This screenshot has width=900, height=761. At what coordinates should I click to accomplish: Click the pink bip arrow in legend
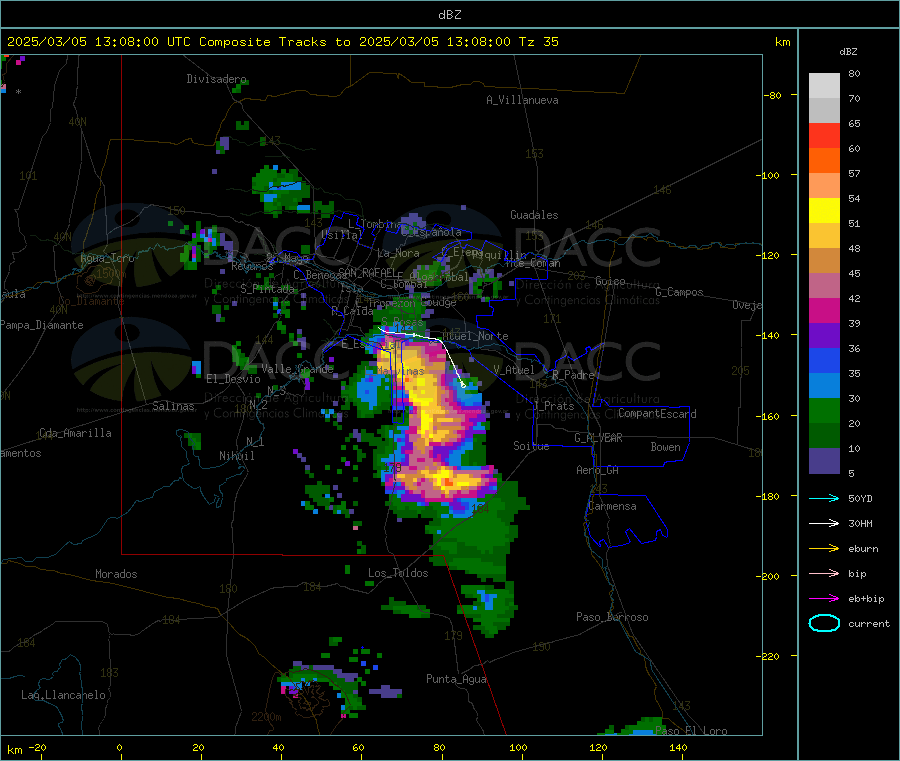[x=824, y=573]
